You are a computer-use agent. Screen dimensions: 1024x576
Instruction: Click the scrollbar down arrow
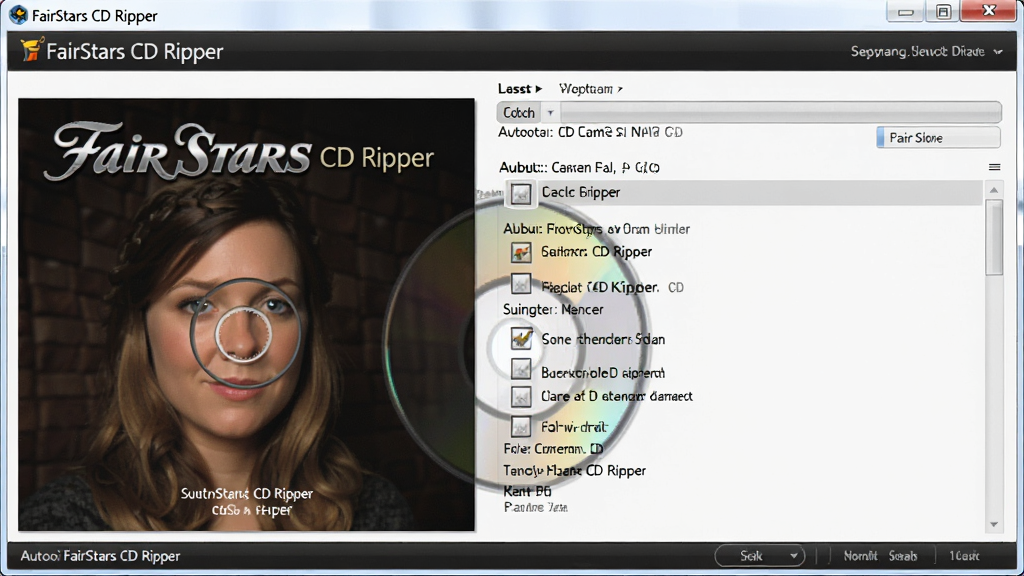(x=994, y=524)
